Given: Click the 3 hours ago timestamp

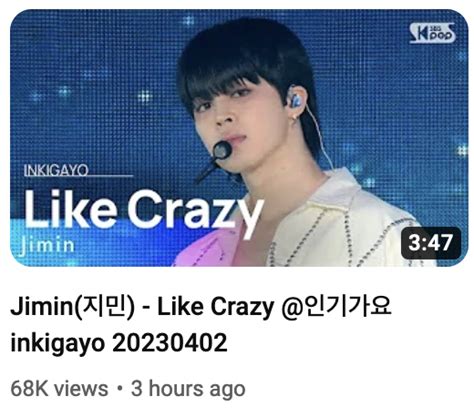Looking at the screenshot, I should pos(188,389).
